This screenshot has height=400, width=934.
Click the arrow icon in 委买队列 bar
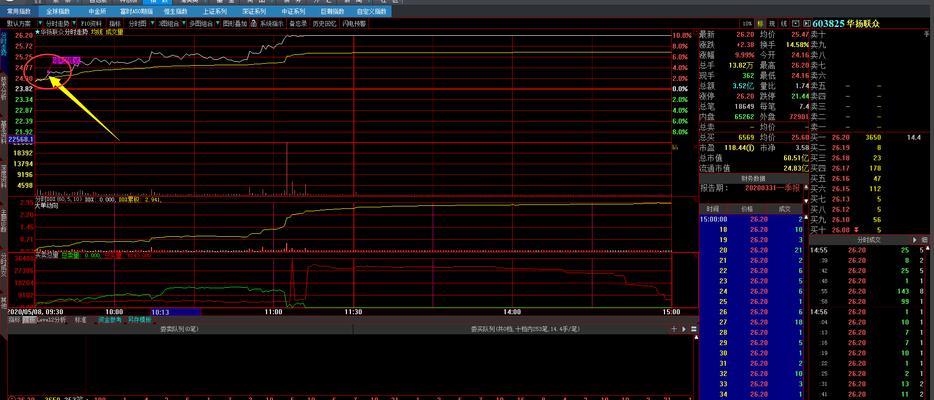point(684,329)
